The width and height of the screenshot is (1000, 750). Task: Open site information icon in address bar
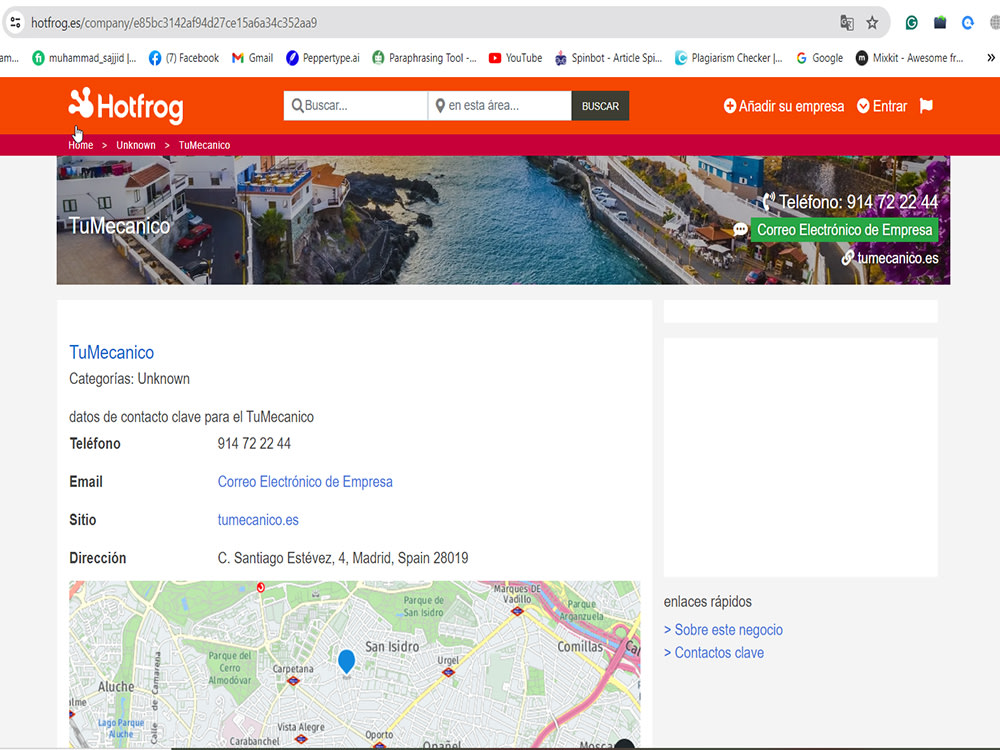(15, 23)
